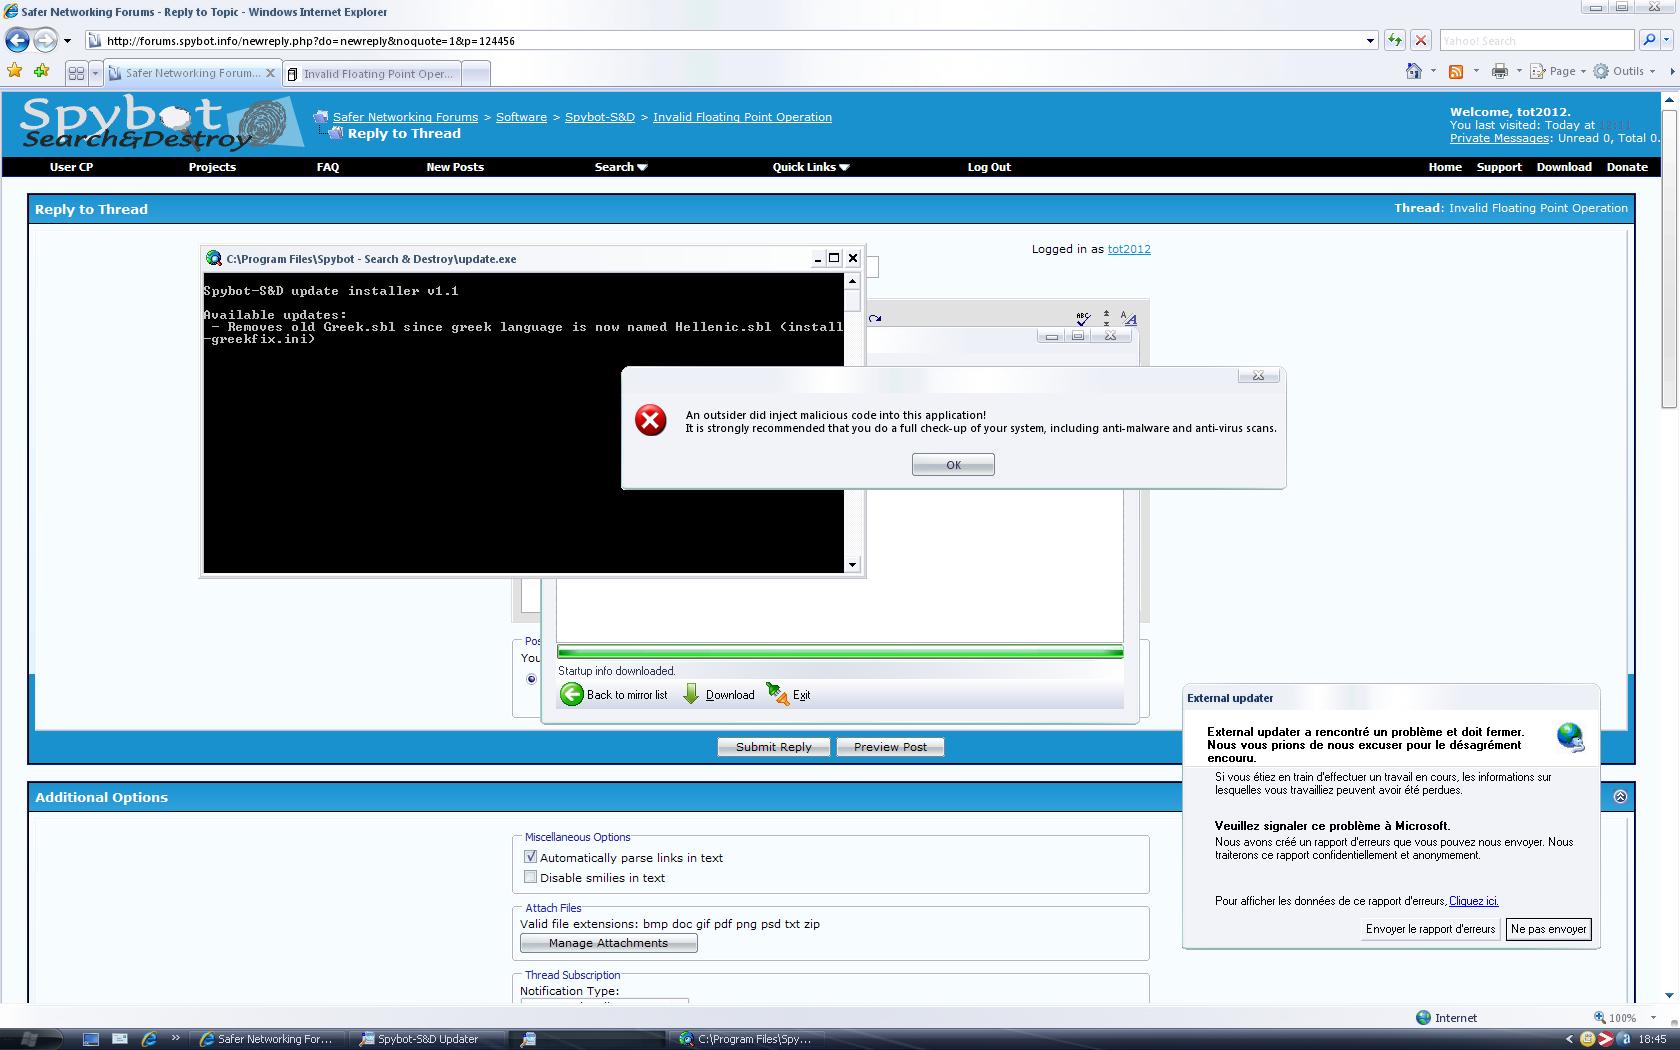Click the Spybot Search & Destroy logo
The height and width of the screenshot is (1050, 1680).
coord(160,124)
